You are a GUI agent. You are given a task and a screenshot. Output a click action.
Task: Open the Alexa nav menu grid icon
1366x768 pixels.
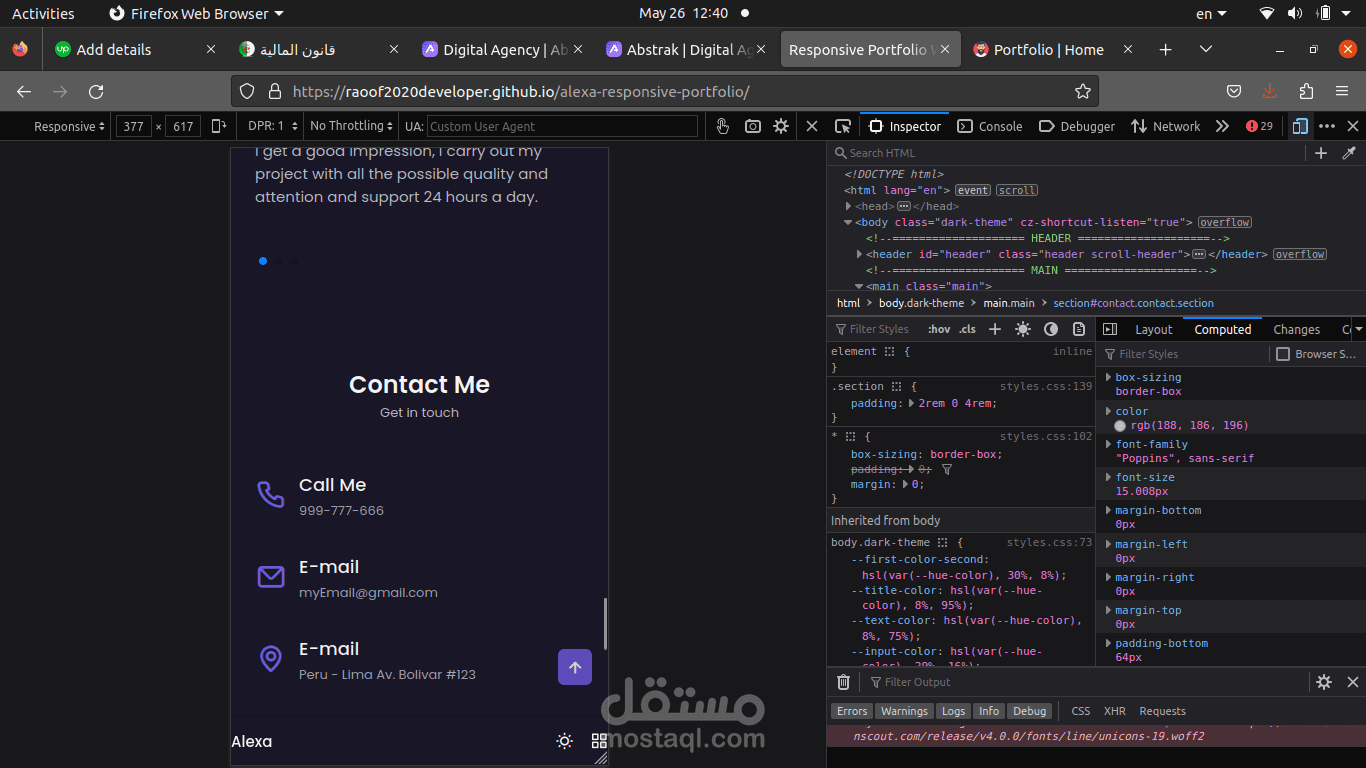coord(599,741)
